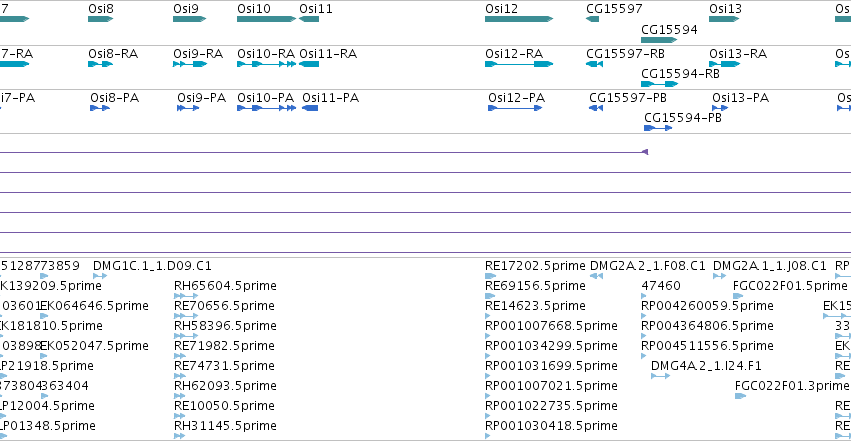Select the Osi9 gene glyph
851x441 pixels.
click(189, 19)
